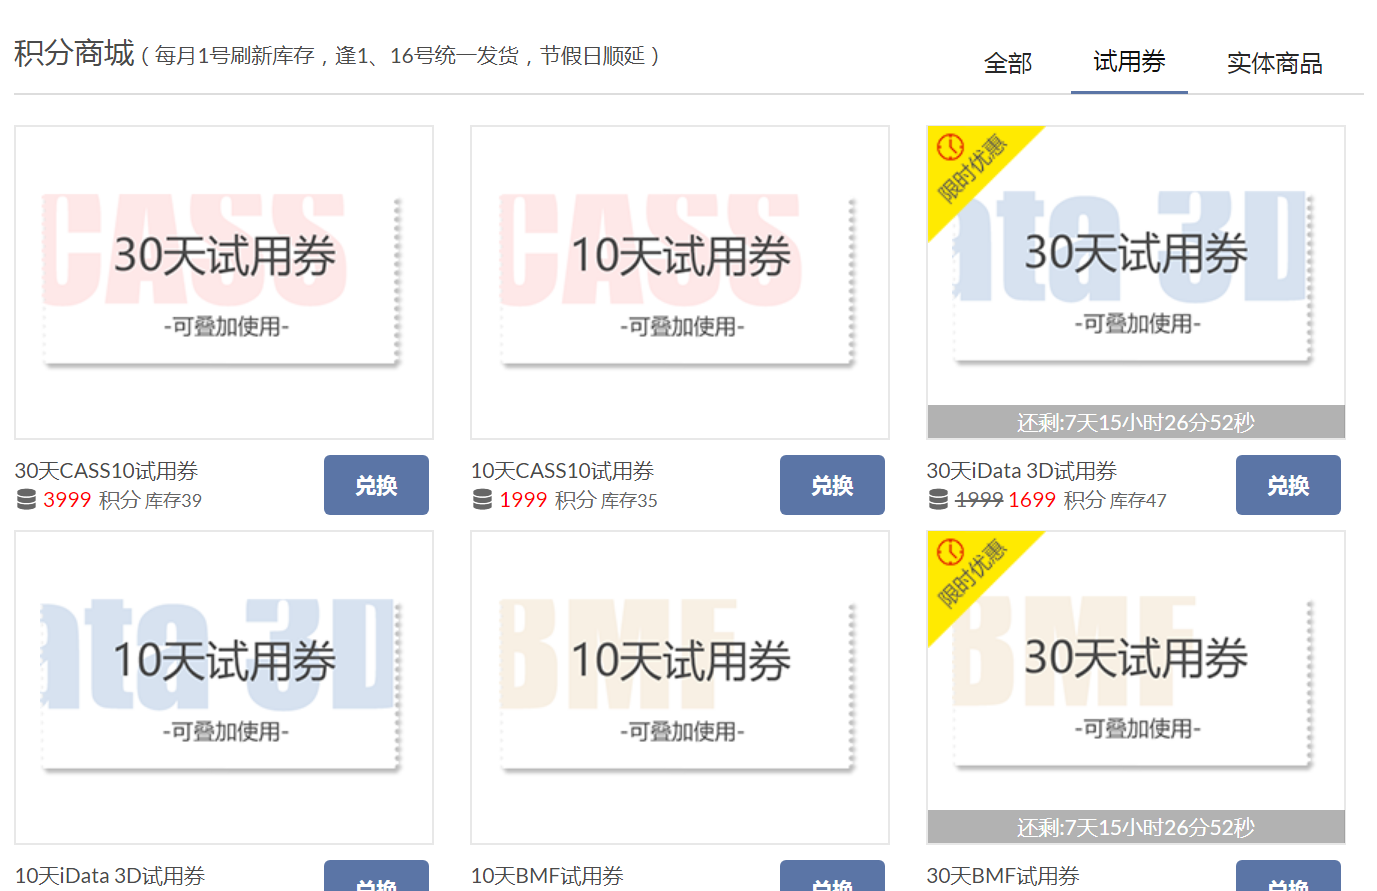Click 兑换 for 30天iData 3D试用券

tap(1288, 485)
